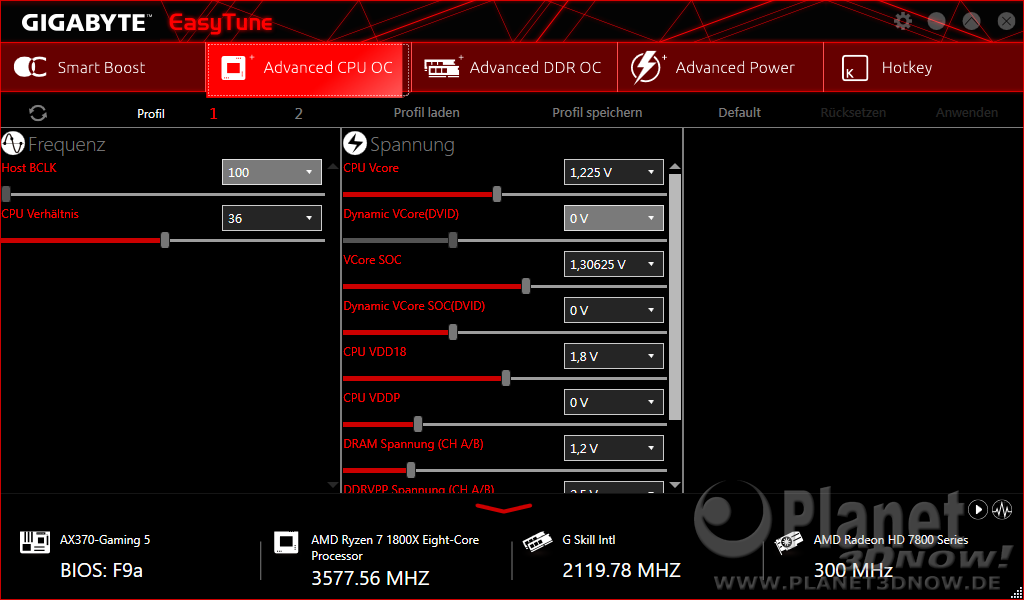
Task: Open the Dynamic VCore SOC(DVID) dropdown
Action: pos(614,310)
